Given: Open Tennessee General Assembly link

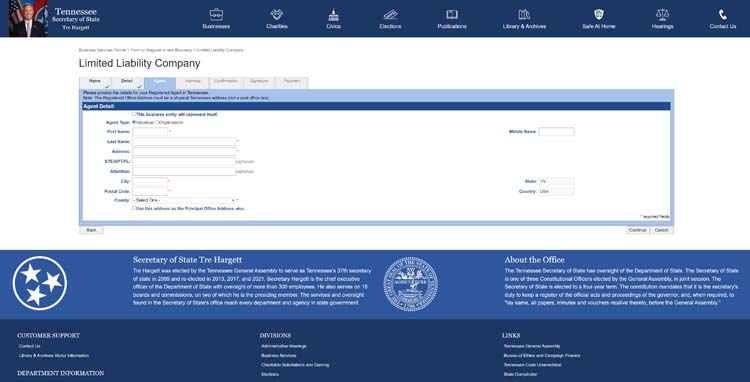Looking at the screenshot, I should tap(532, 346).
